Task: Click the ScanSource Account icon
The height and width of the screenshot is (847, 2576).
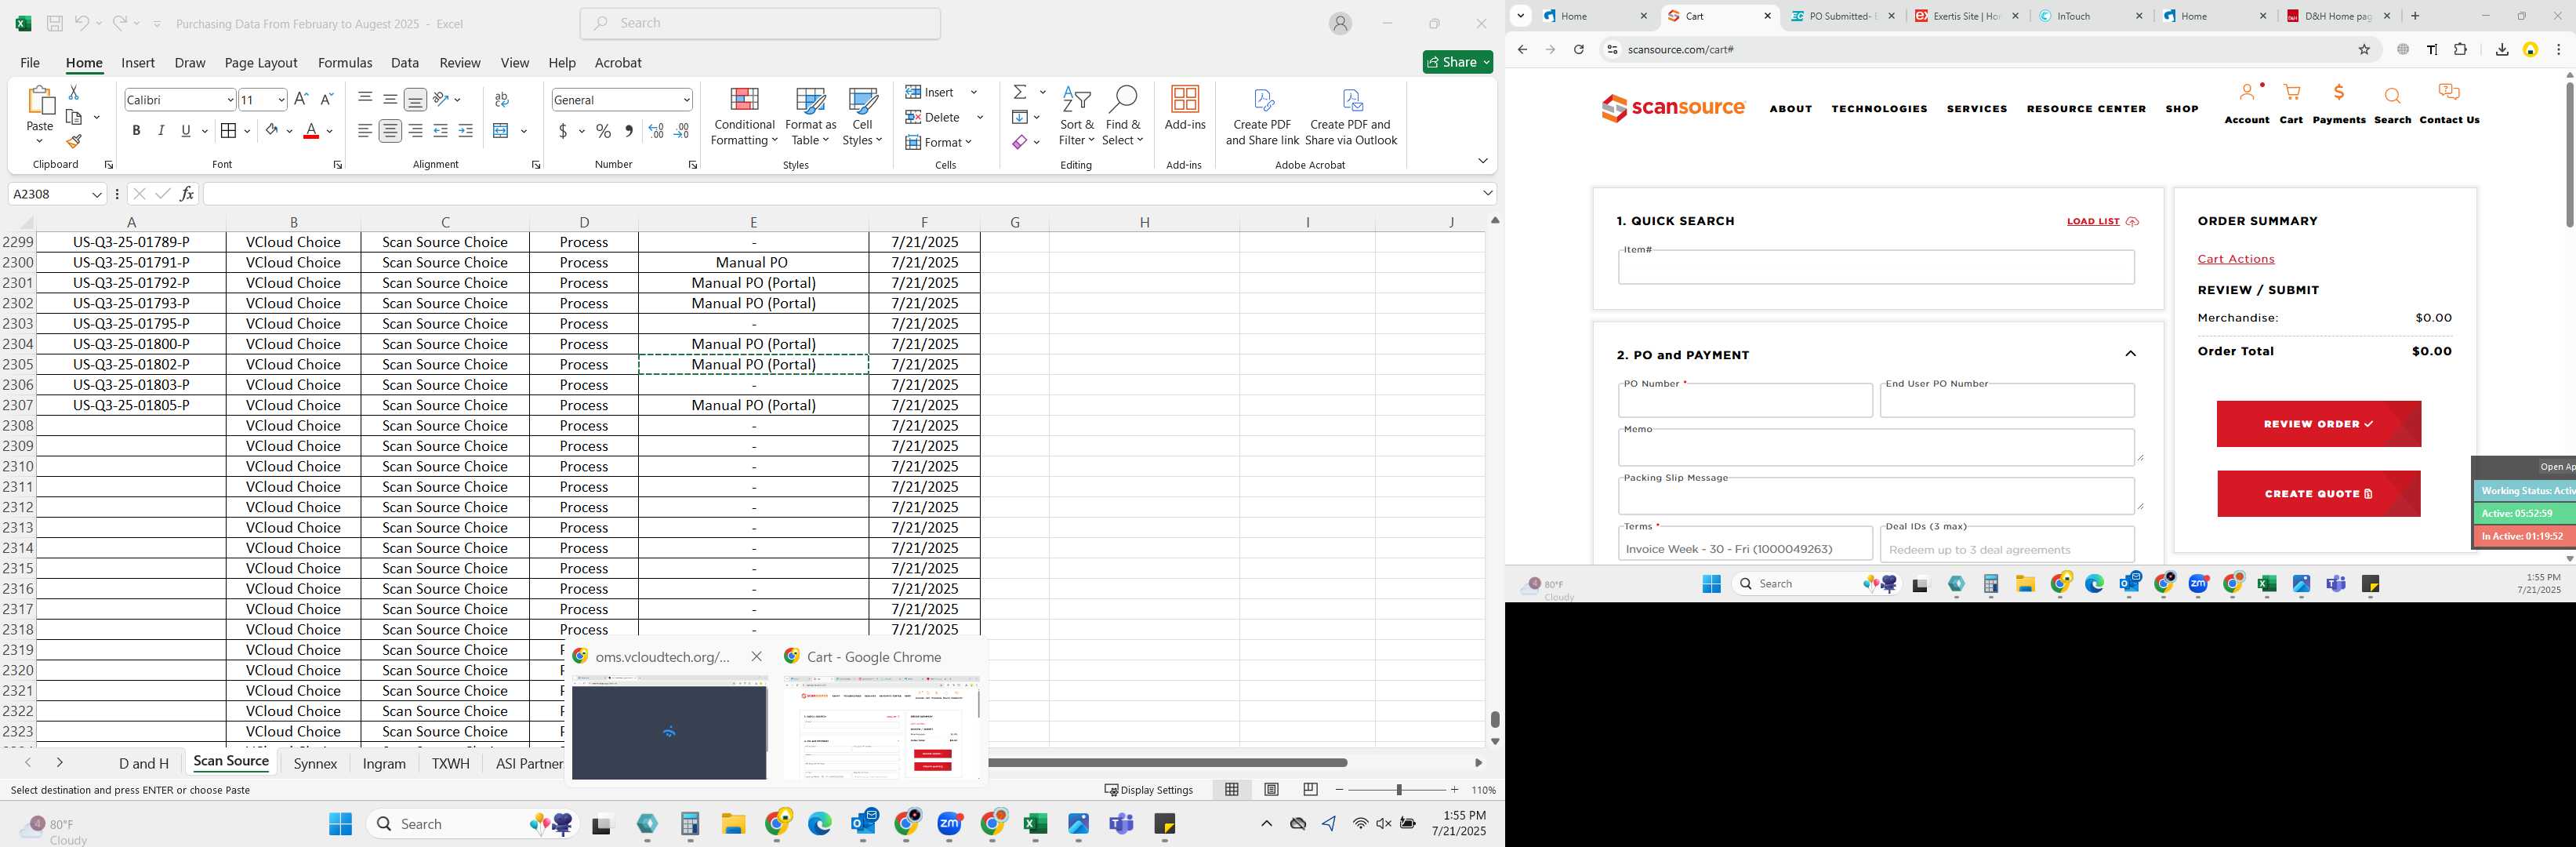Action: (x=2247, y=92)
